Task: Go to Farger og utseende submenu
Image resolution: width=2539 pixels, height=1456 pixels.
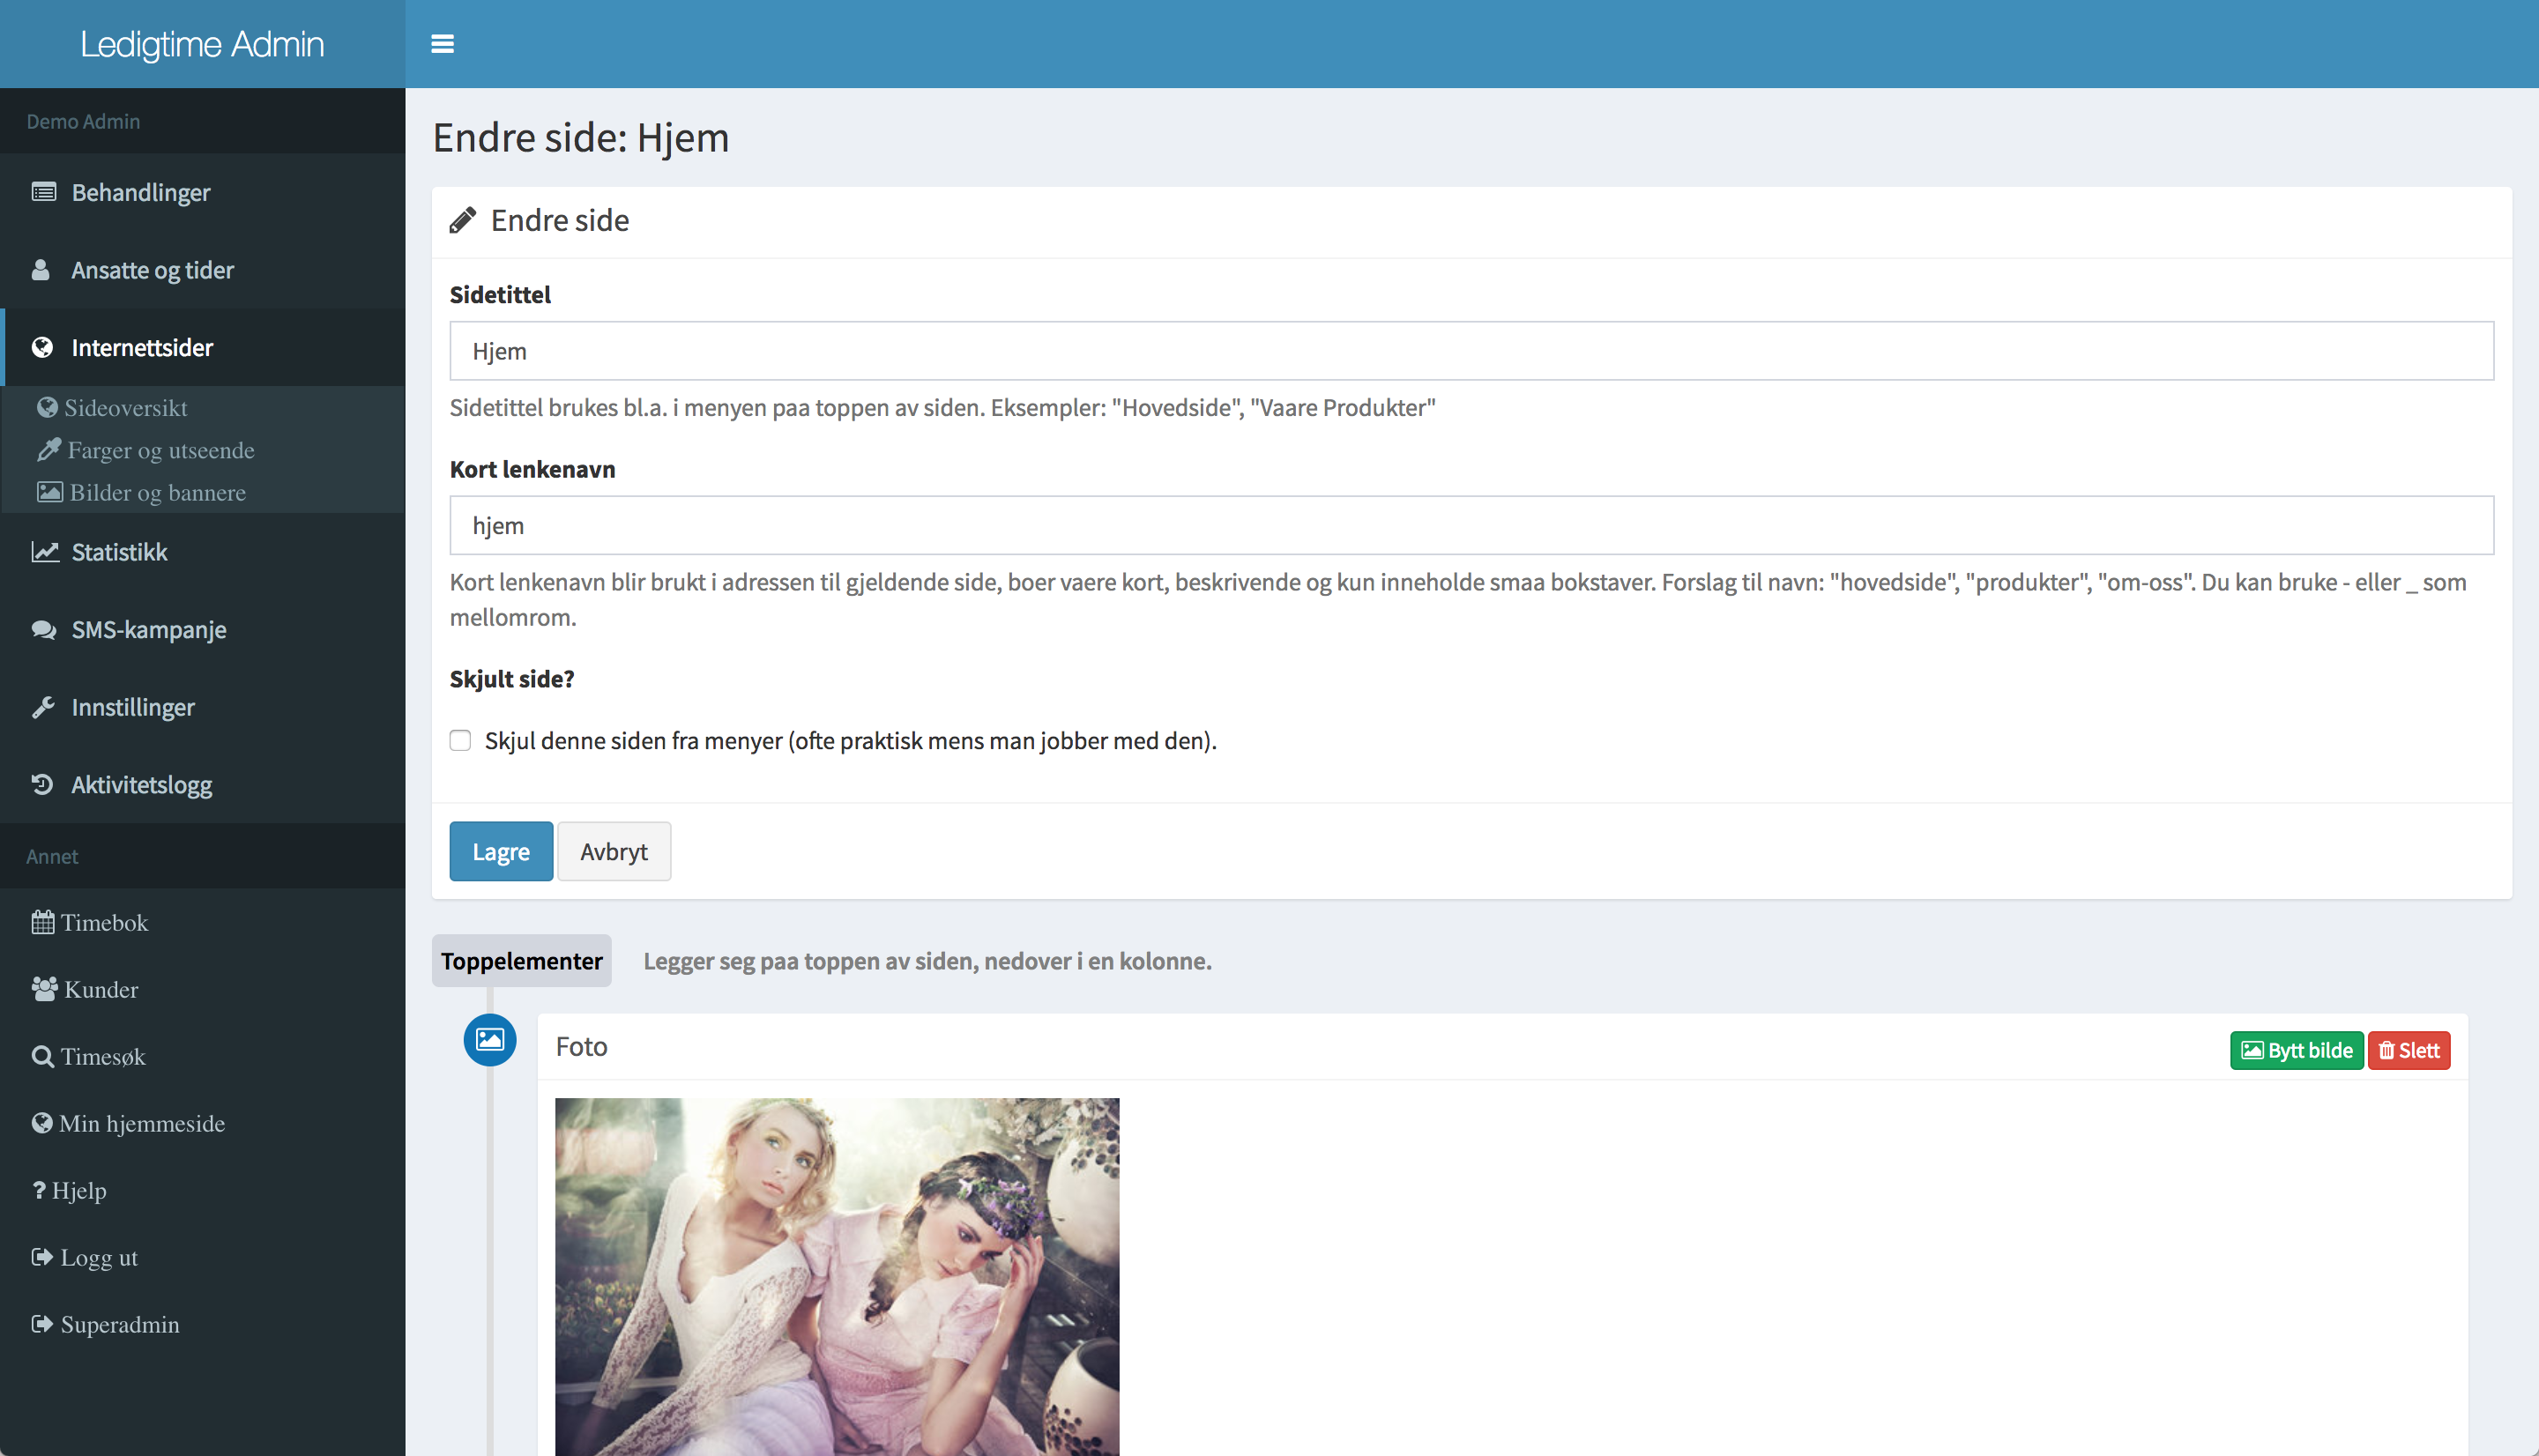Action: coord(161,450)
